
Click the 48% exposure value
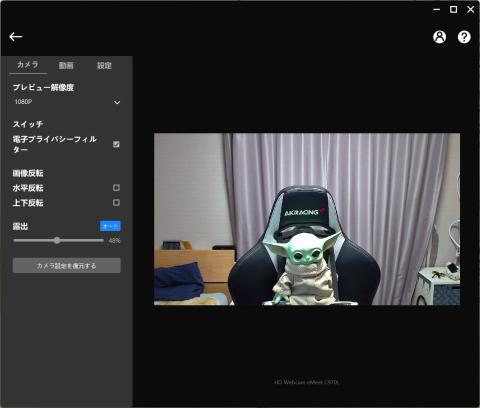point(114,241)
